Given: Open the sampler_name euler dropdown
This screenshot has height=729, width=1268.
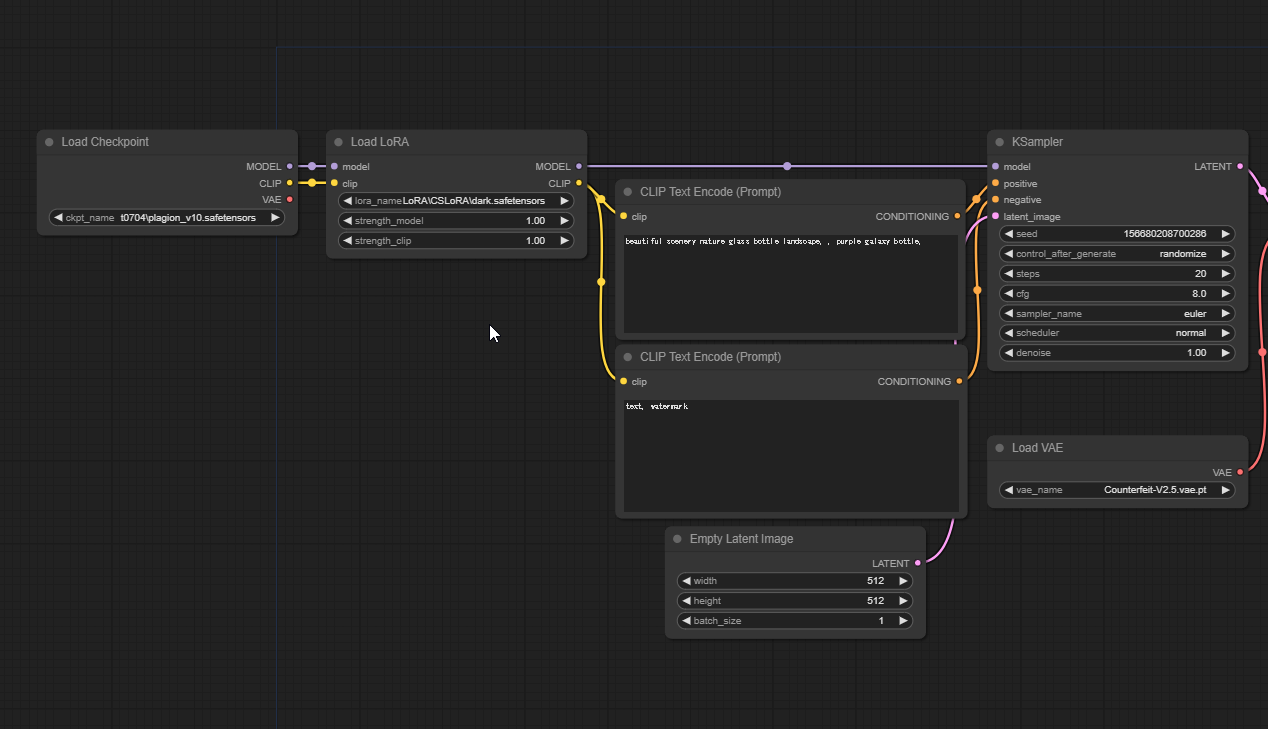Looking at the screenshot, I should (1116, 314).
